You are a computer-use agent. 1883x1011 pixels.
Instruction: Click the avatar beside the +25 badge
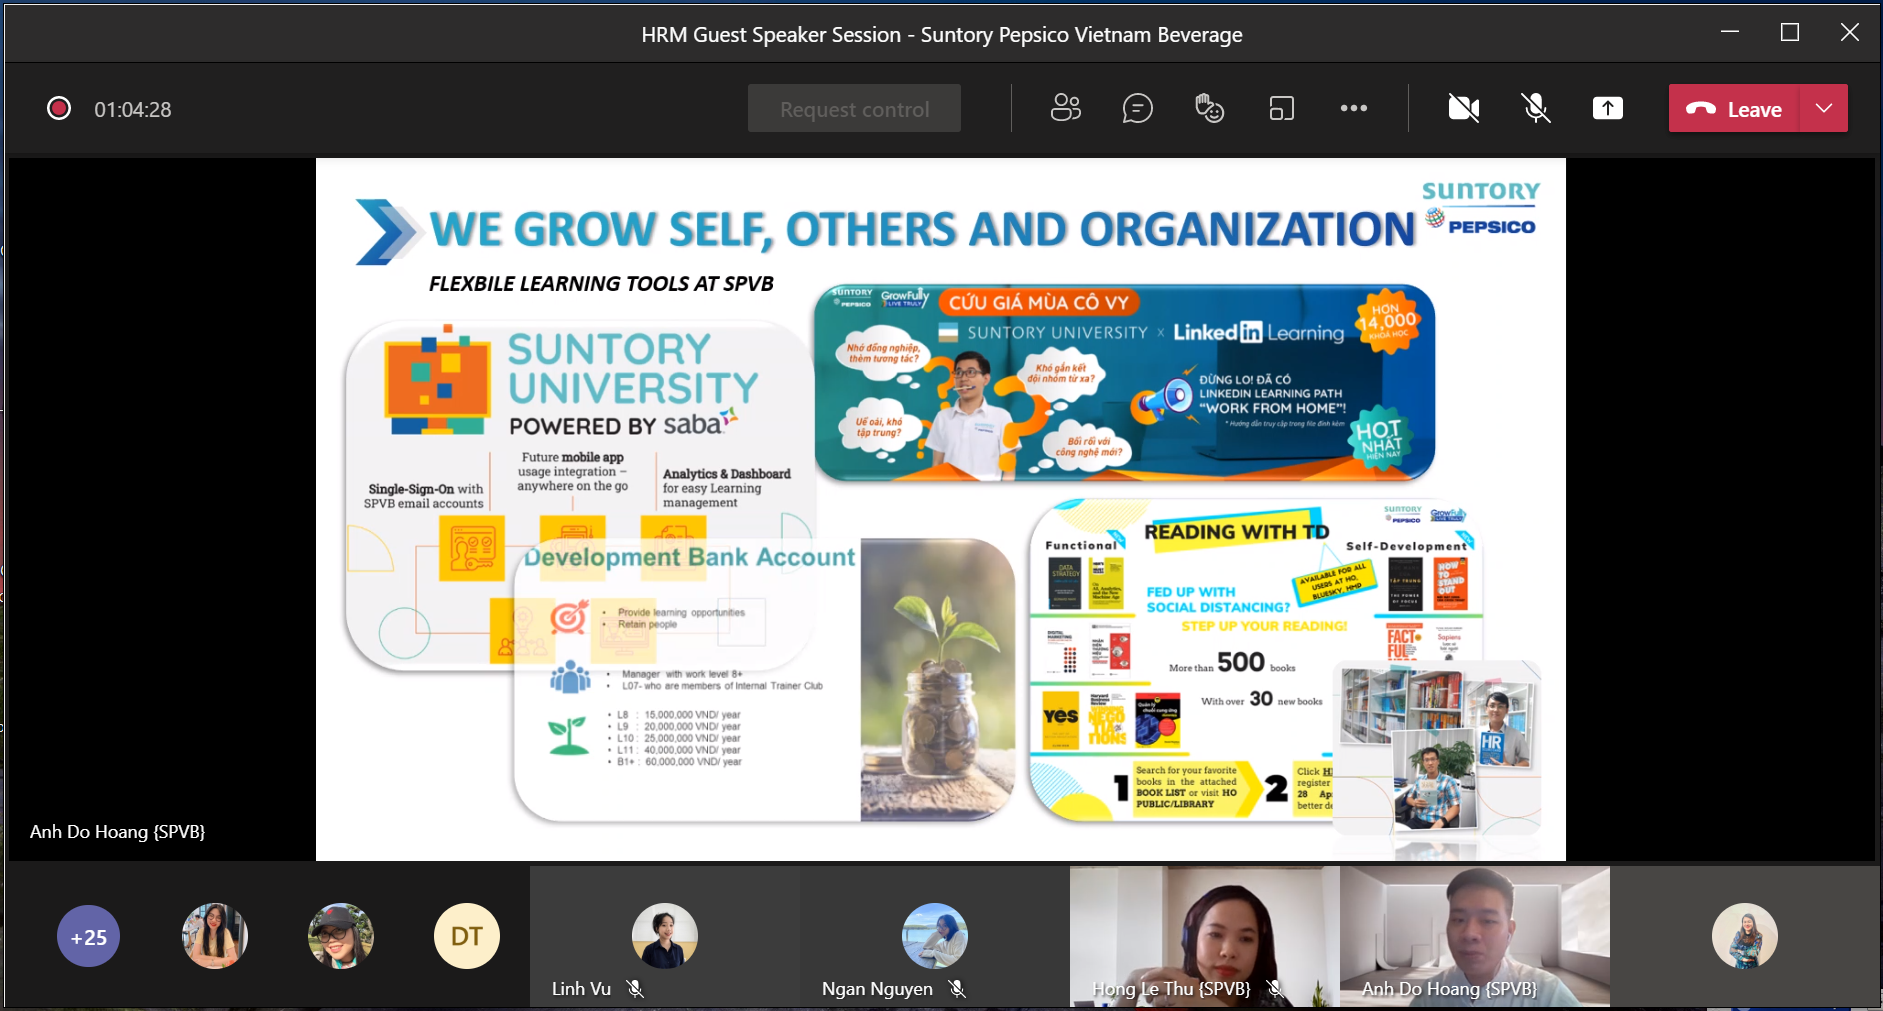(x=215, y=937)
